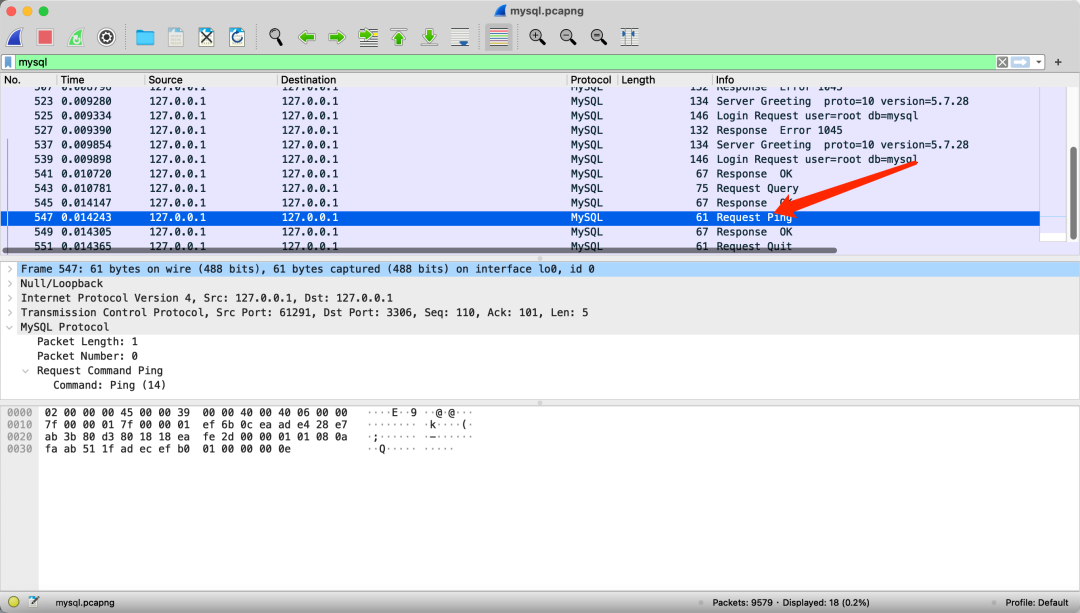1080x613 pixels.
Task: Clear the mysql display filter
Action: point(1002,62)
